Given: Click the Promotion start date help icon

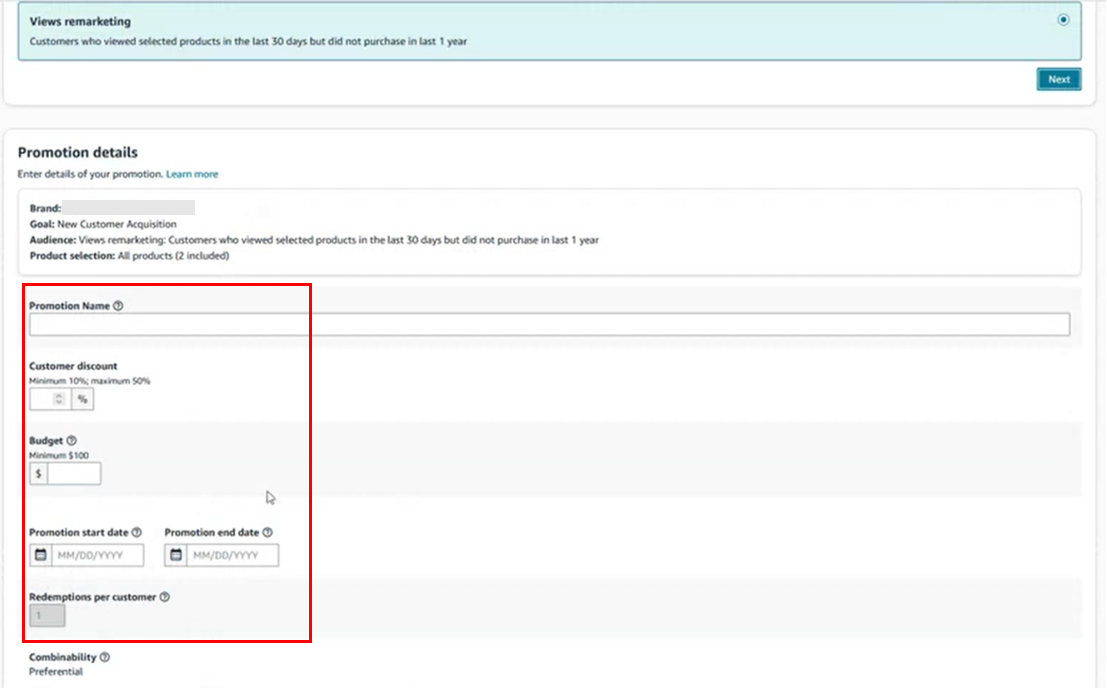Looking at the screenshot, I should click(136, 532).
